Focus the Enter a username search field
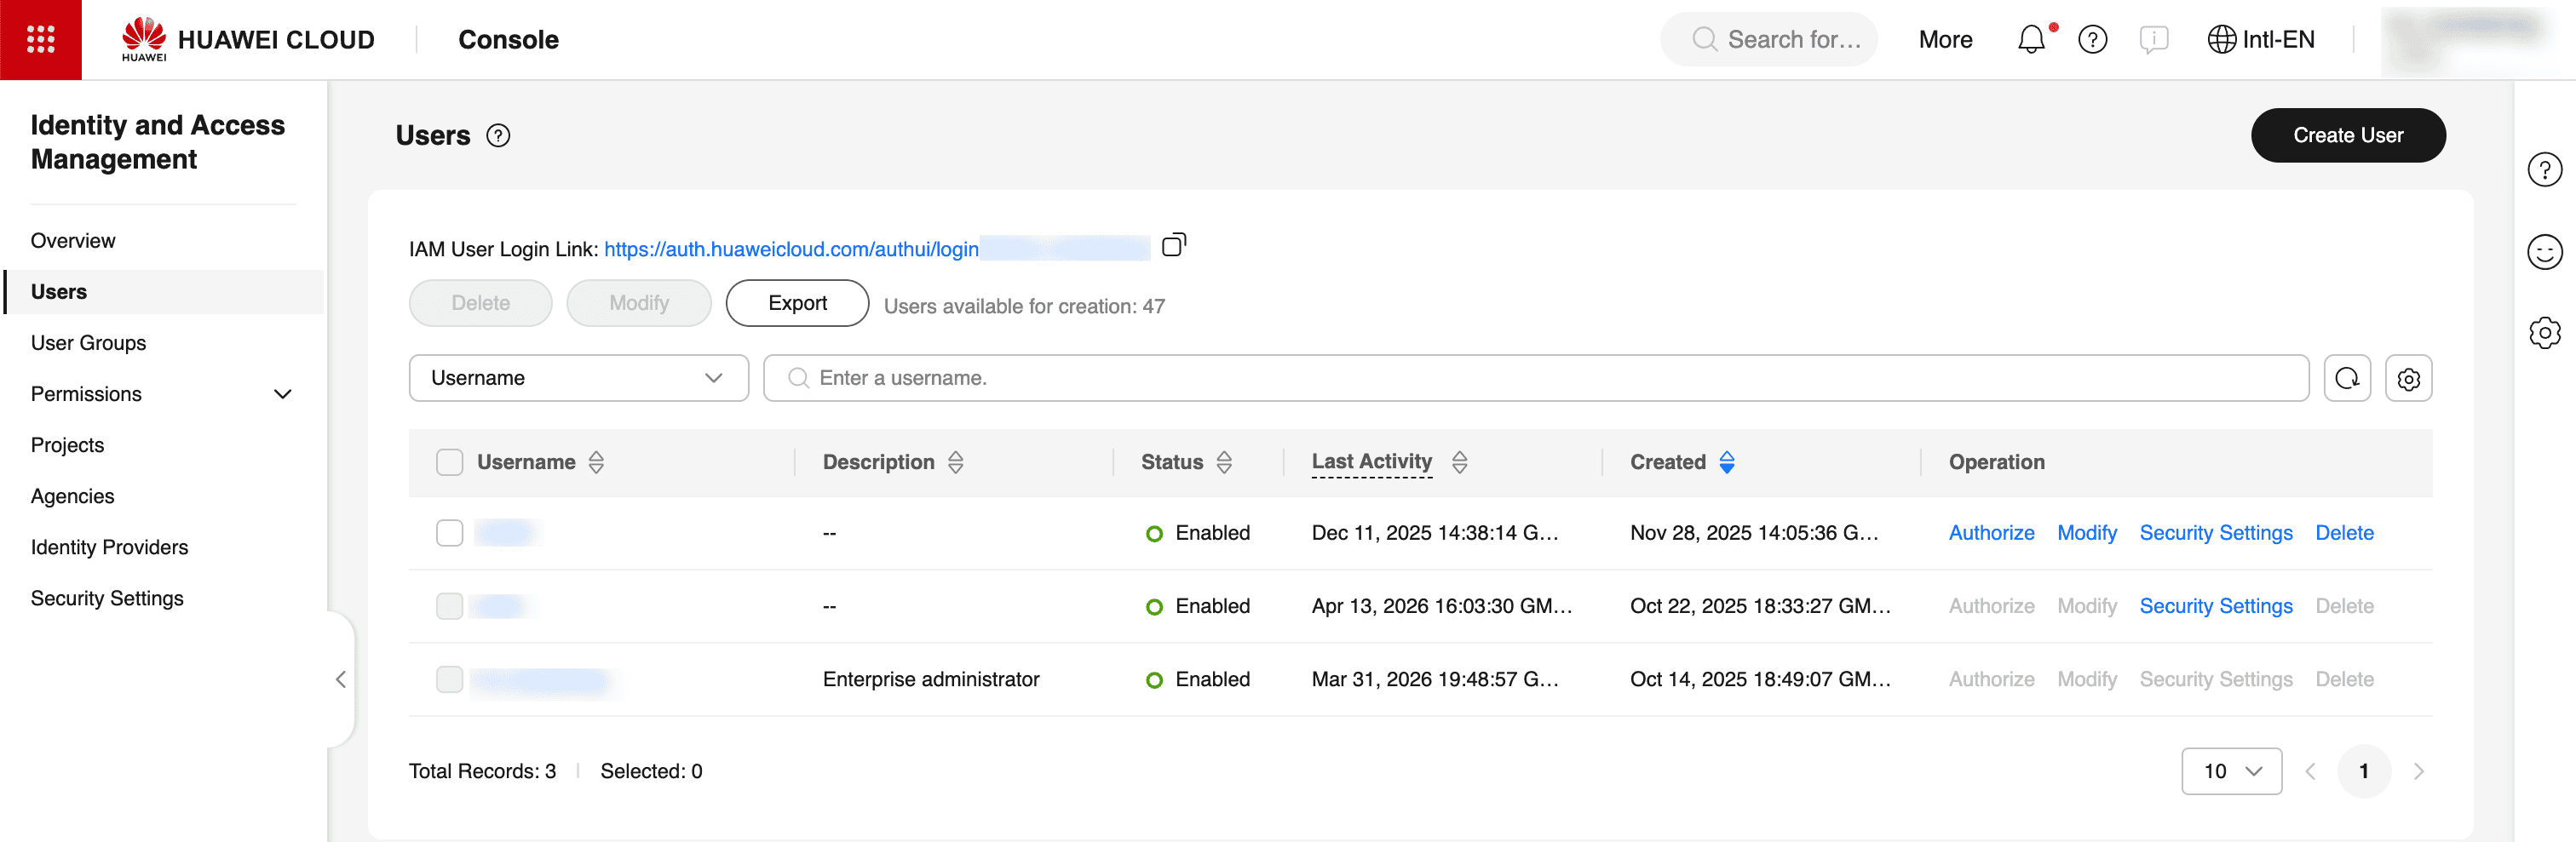 [1540, 379]
